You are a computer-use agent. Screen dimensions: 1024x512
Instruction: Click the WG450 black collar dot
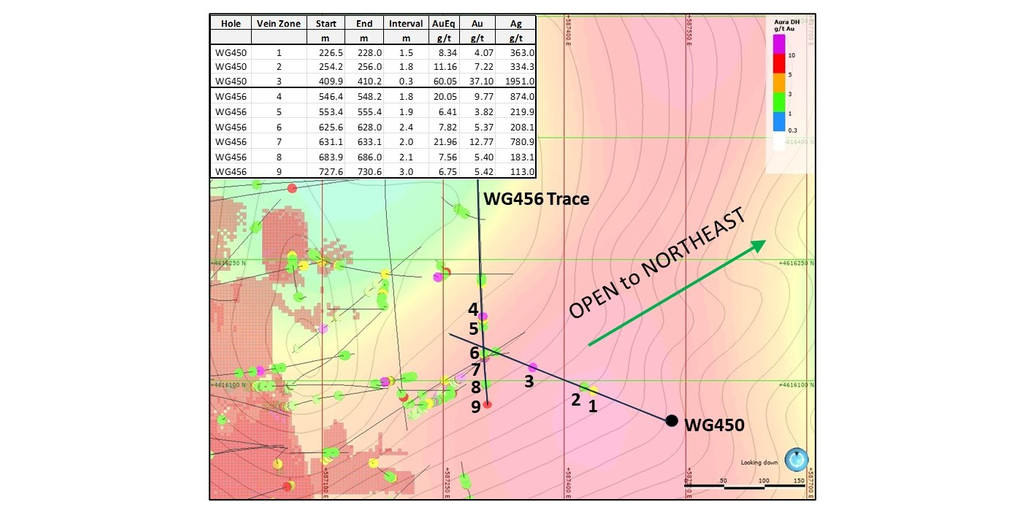672,420
